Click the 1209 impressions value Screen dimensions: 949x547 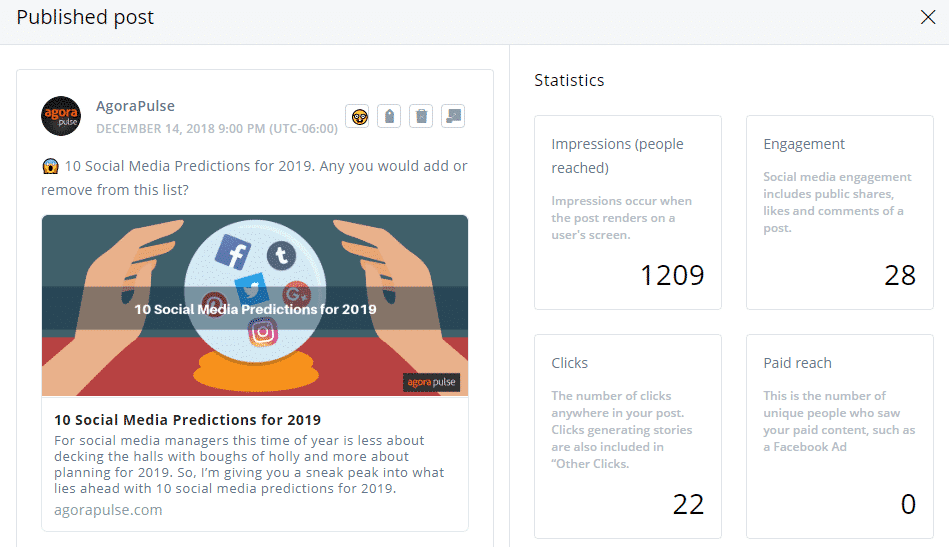point(672,275)
